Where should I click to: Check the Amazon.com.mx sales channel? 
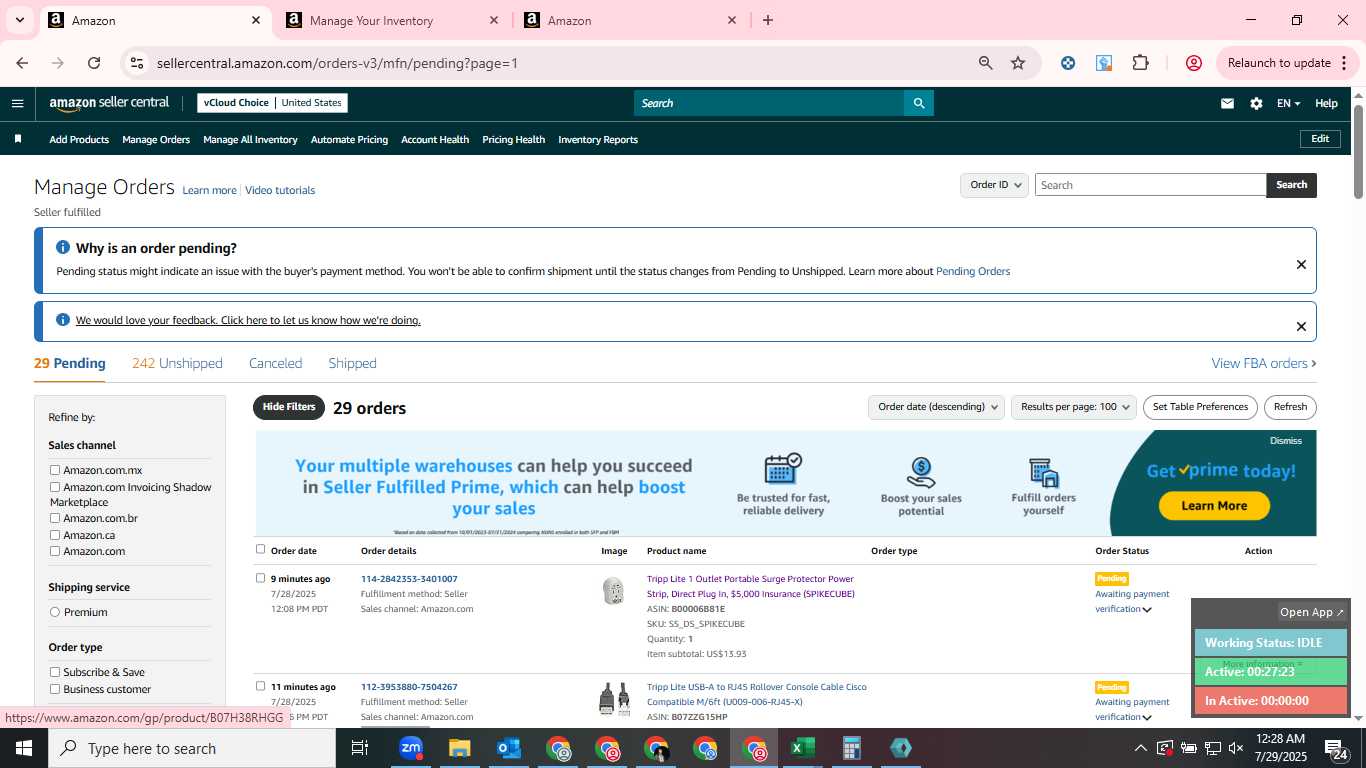pyautogui.click(x=55, y=470)
